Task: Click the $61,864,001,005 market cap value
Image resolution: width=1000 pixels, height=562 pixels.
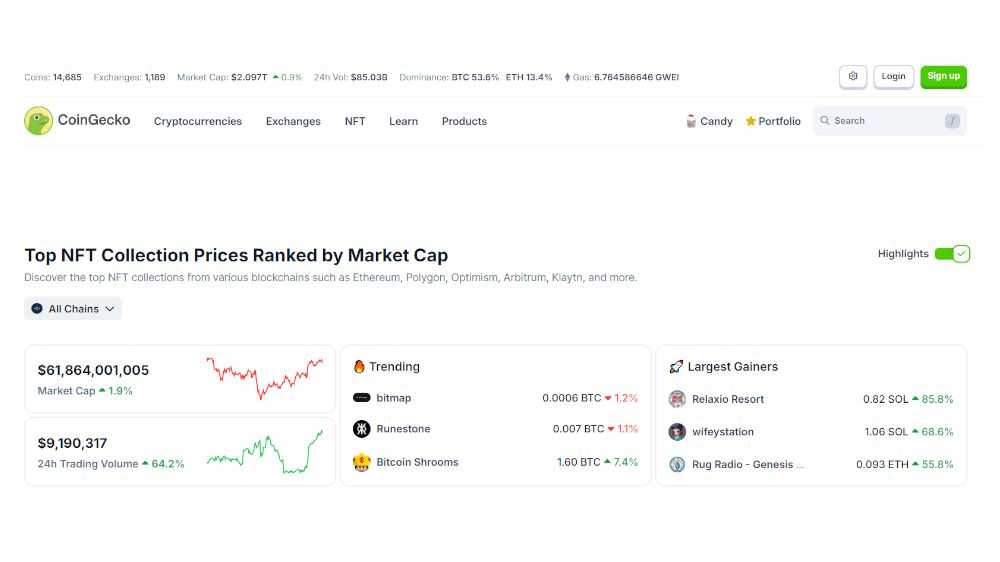Action: pos(93,370)
